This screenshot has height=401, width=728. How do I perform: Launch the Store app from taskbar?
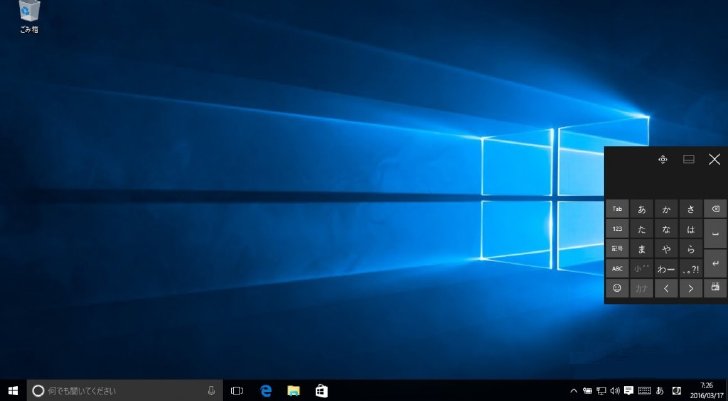(x=321, y=391)
